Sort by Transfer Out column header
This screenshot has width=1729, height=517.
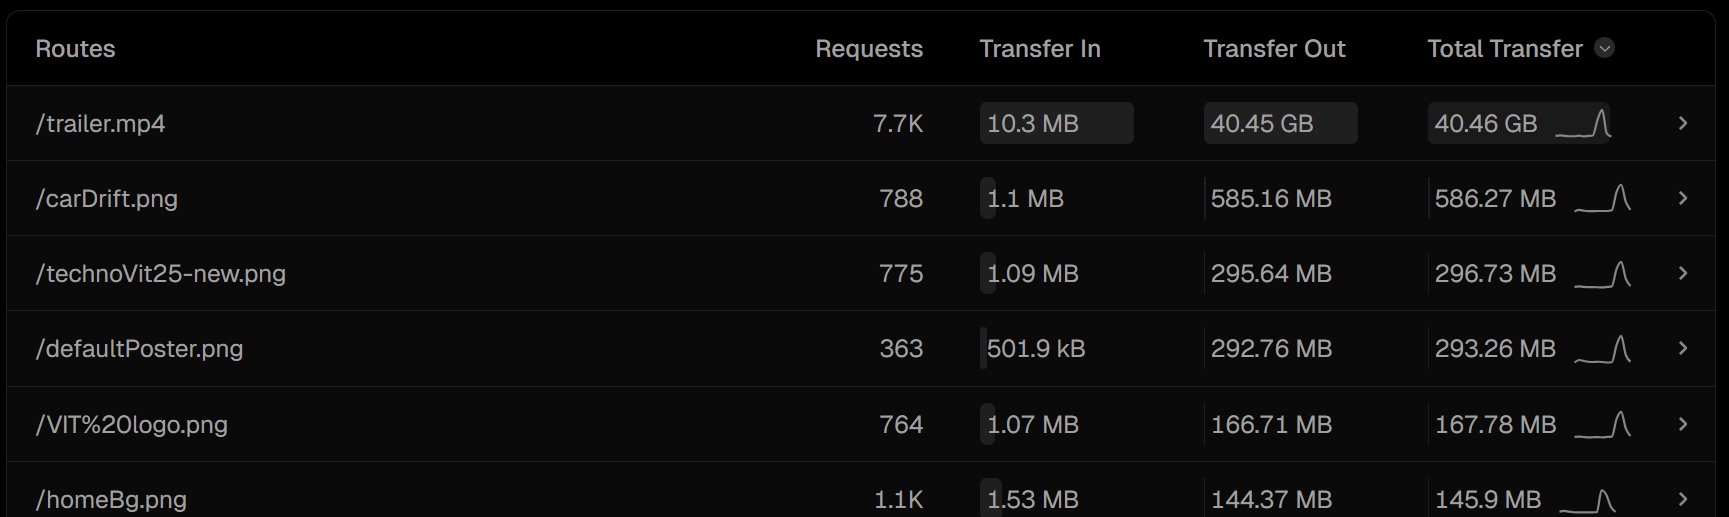1274,49
